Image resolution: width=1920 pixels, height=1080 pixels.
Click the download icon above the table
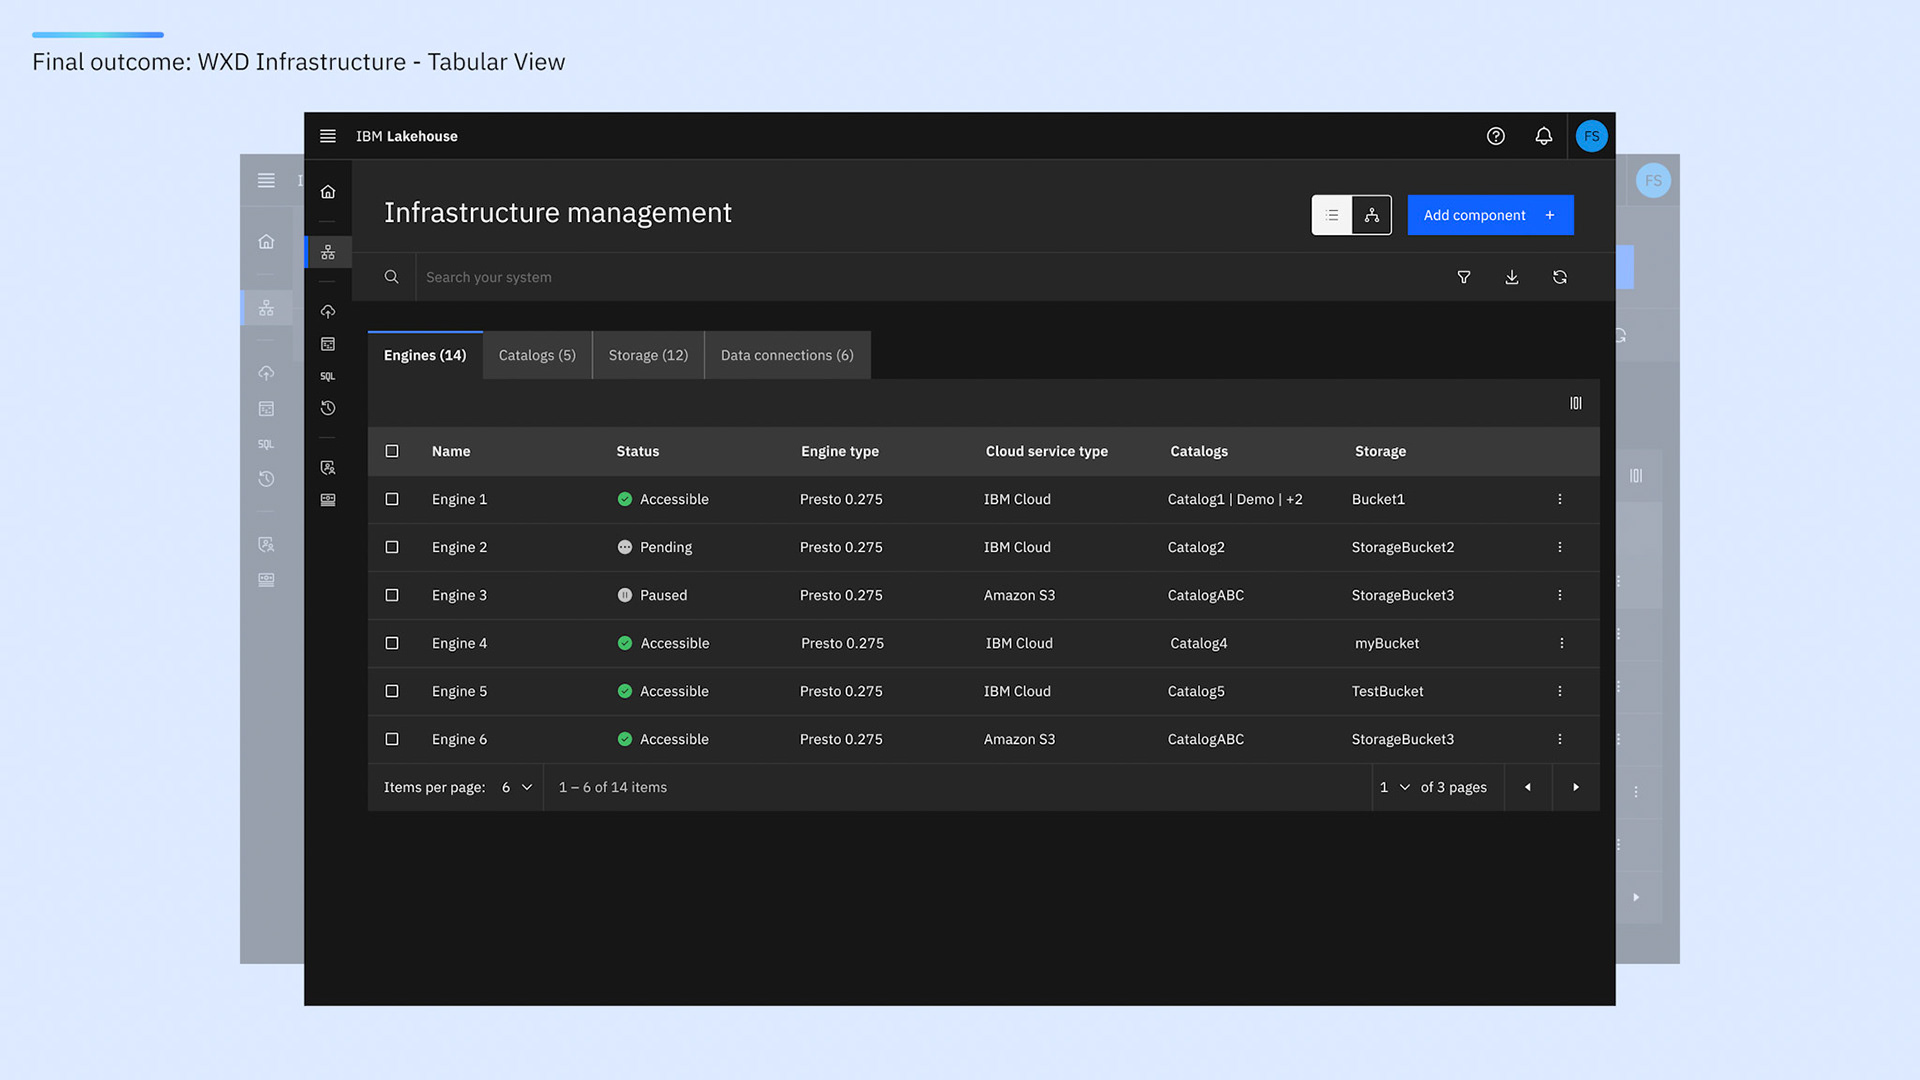(x=1511, y=277)
